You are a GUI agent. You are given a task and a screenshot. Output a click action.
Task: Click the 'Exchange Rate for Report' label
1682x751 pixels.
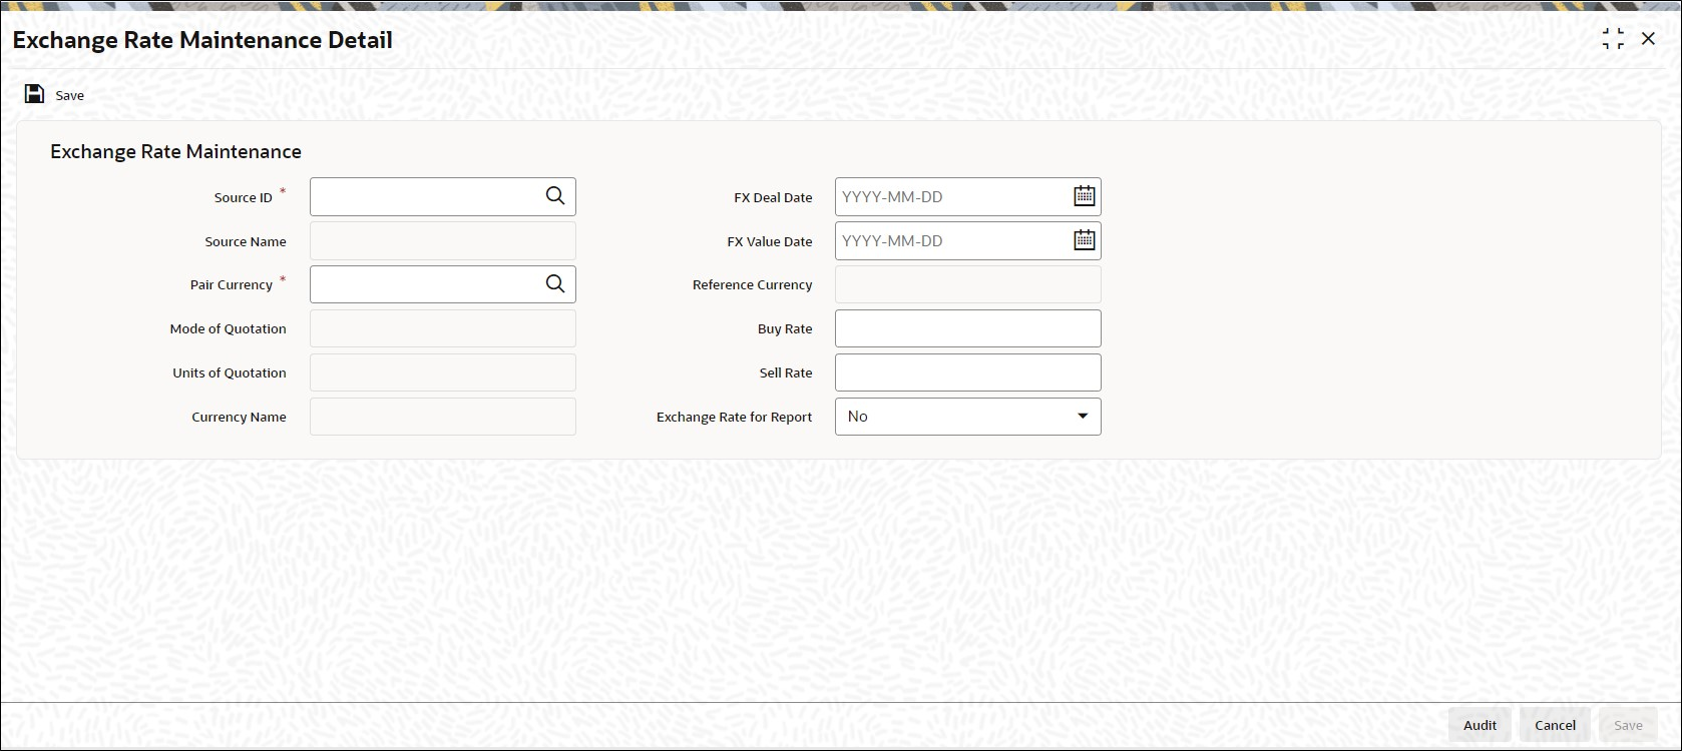(x=734, y=417)
